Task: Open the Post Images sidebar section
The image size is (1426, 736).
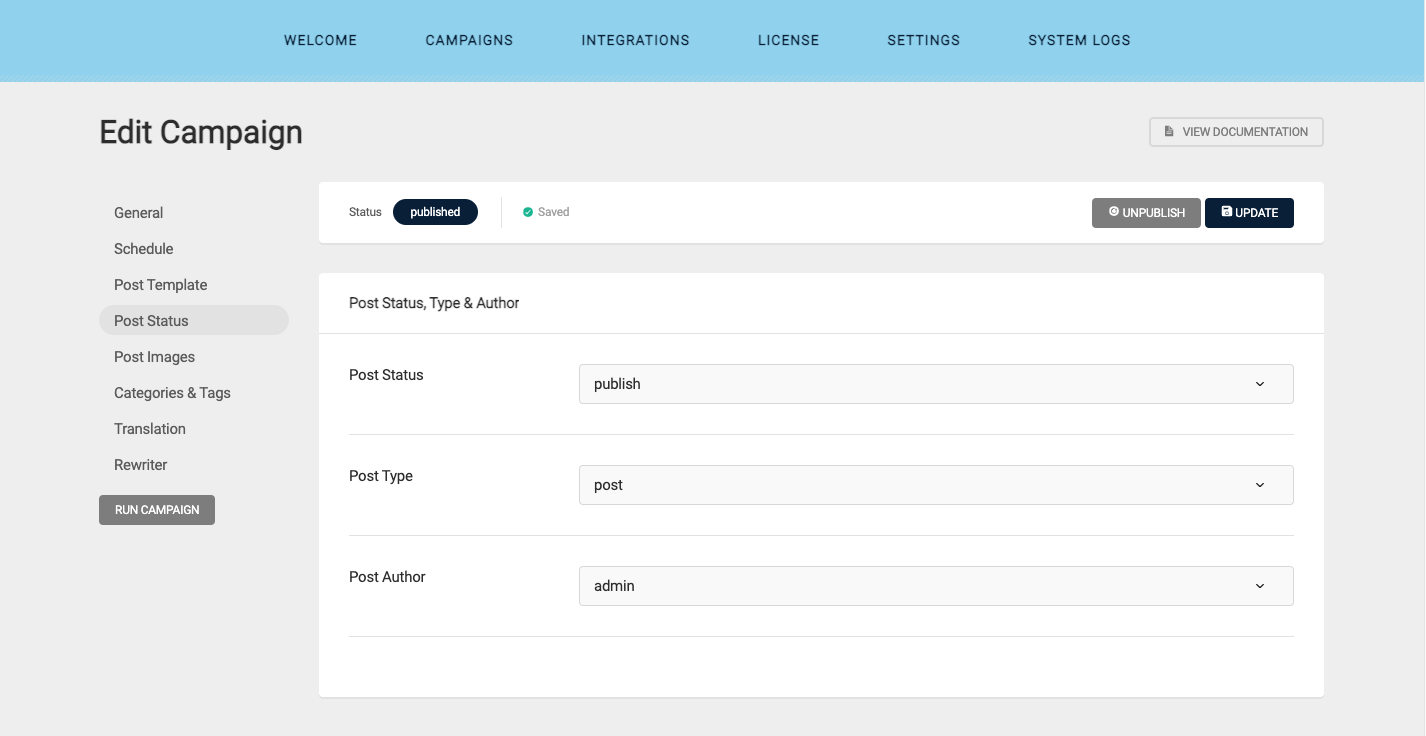Action: click(x=154, y=356)
